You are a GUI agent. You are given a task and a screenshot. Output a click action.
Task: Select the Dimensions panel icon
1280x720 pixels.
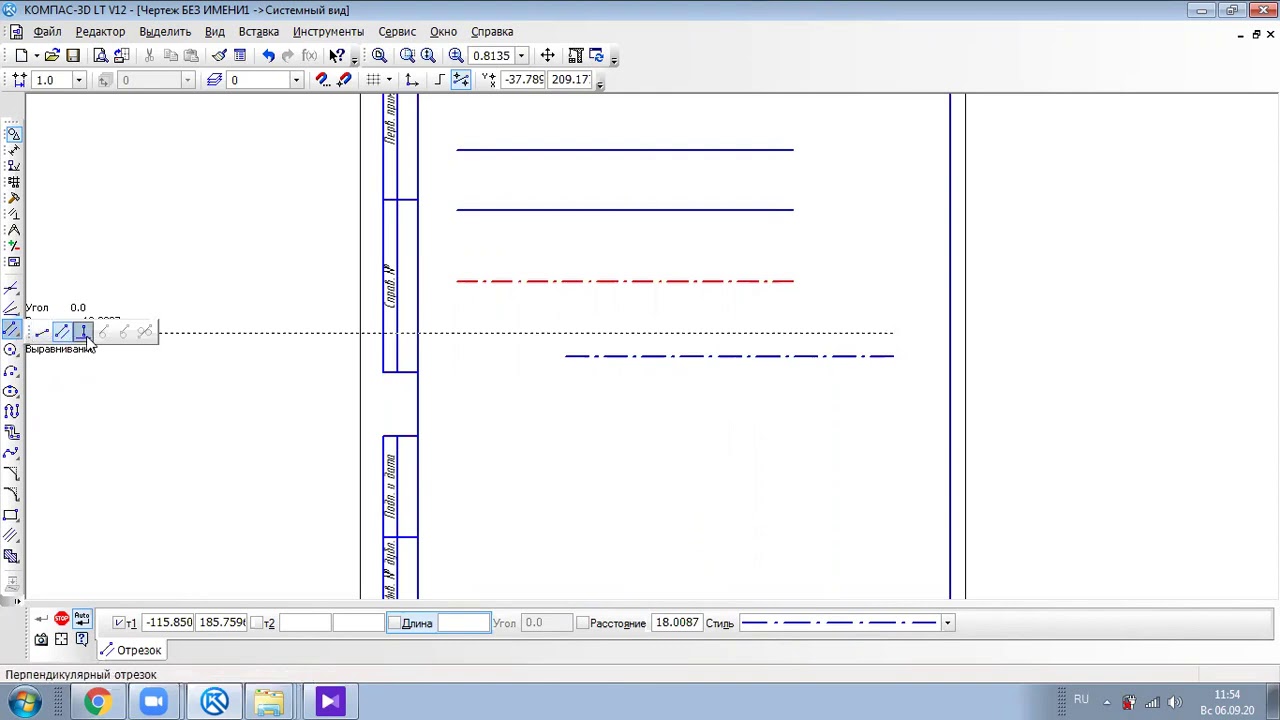(x=14, y=150)
